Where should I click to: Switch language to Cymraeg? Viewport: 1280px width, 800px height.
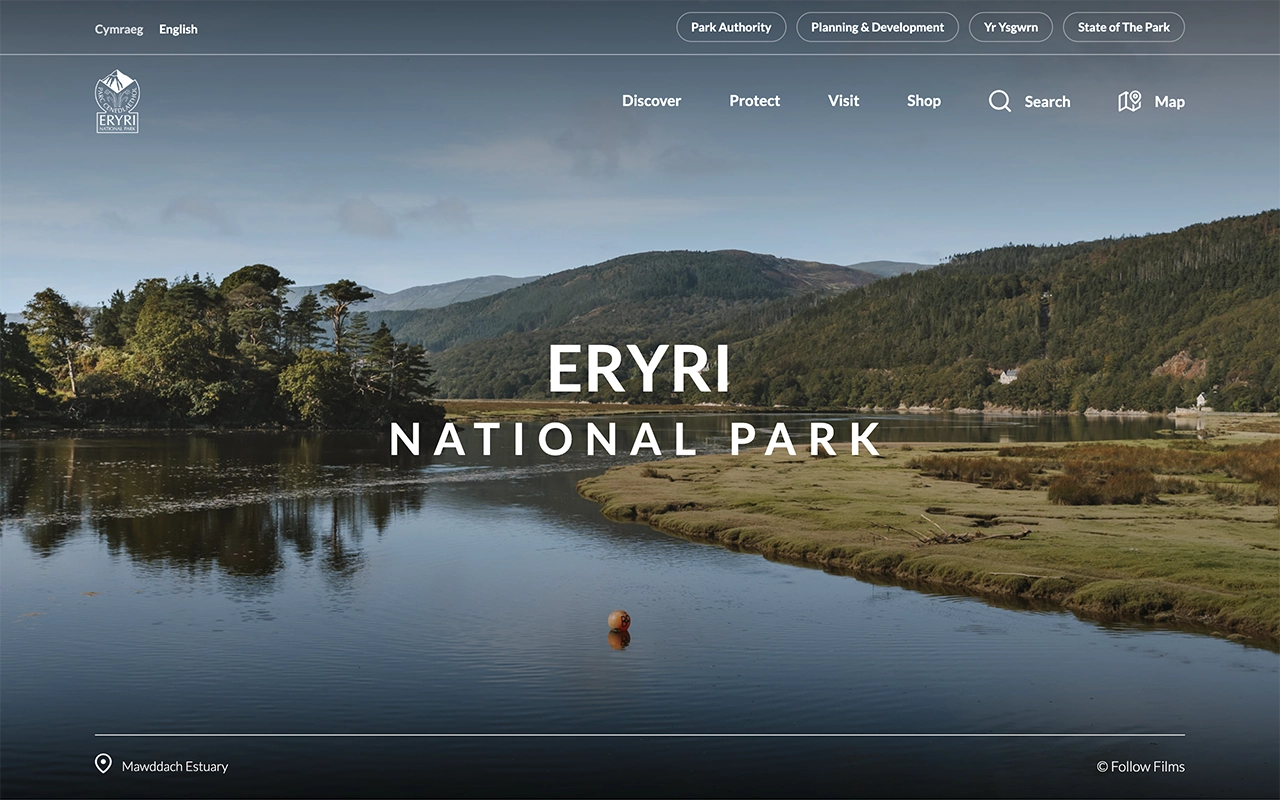tap(119, 29)
